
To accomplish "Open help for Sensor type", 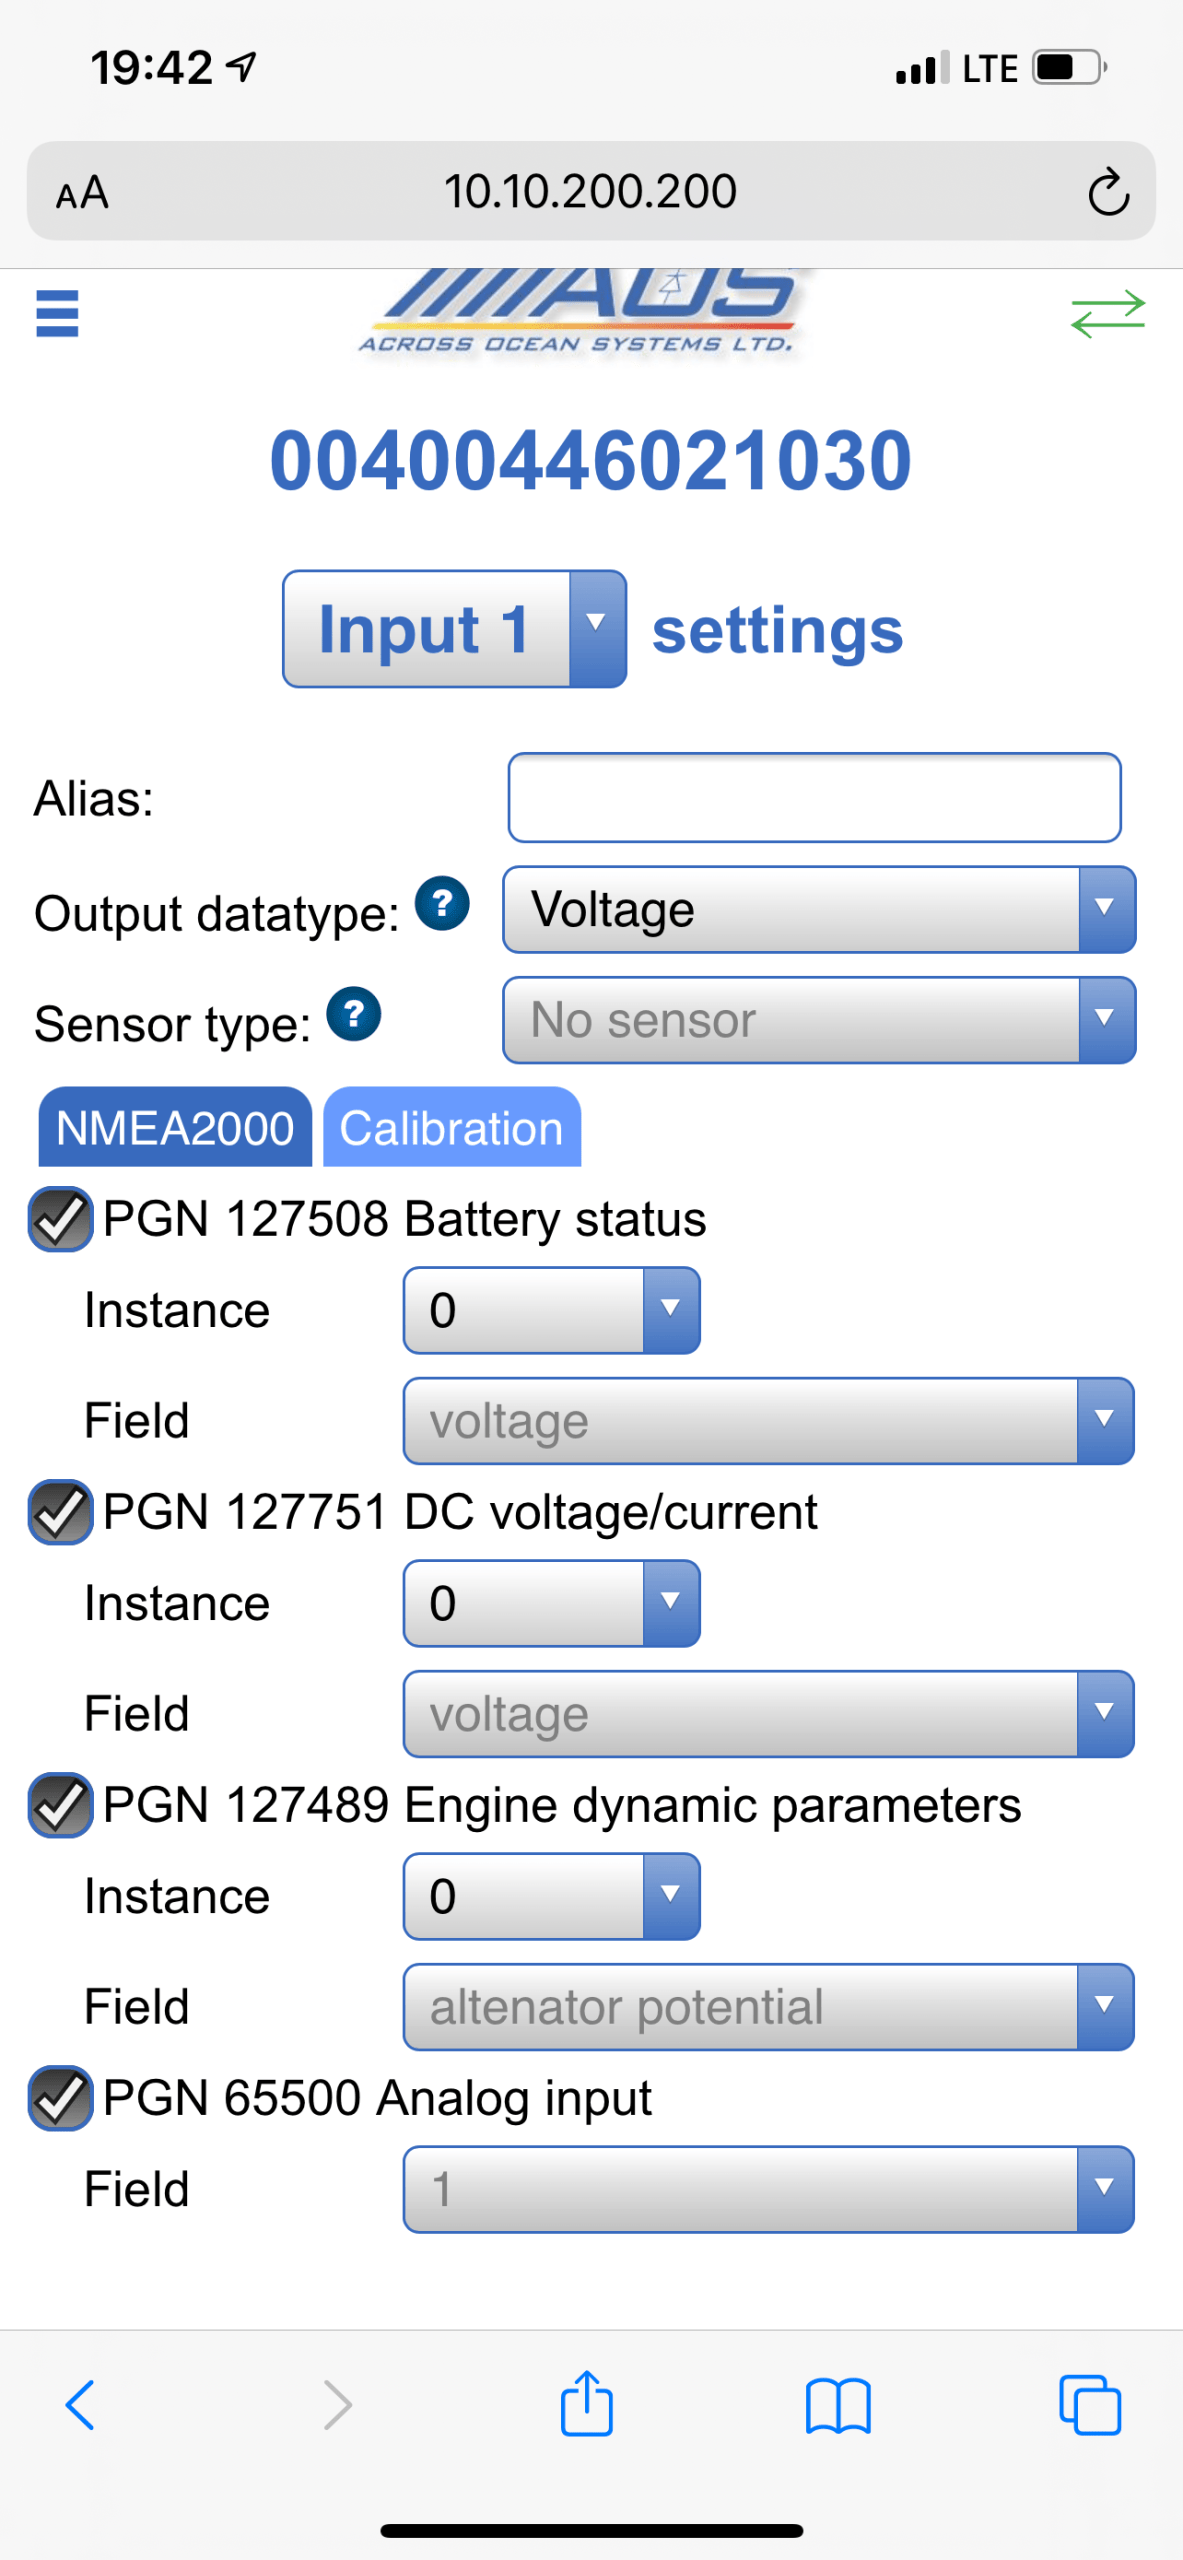I will (353, 1014).
